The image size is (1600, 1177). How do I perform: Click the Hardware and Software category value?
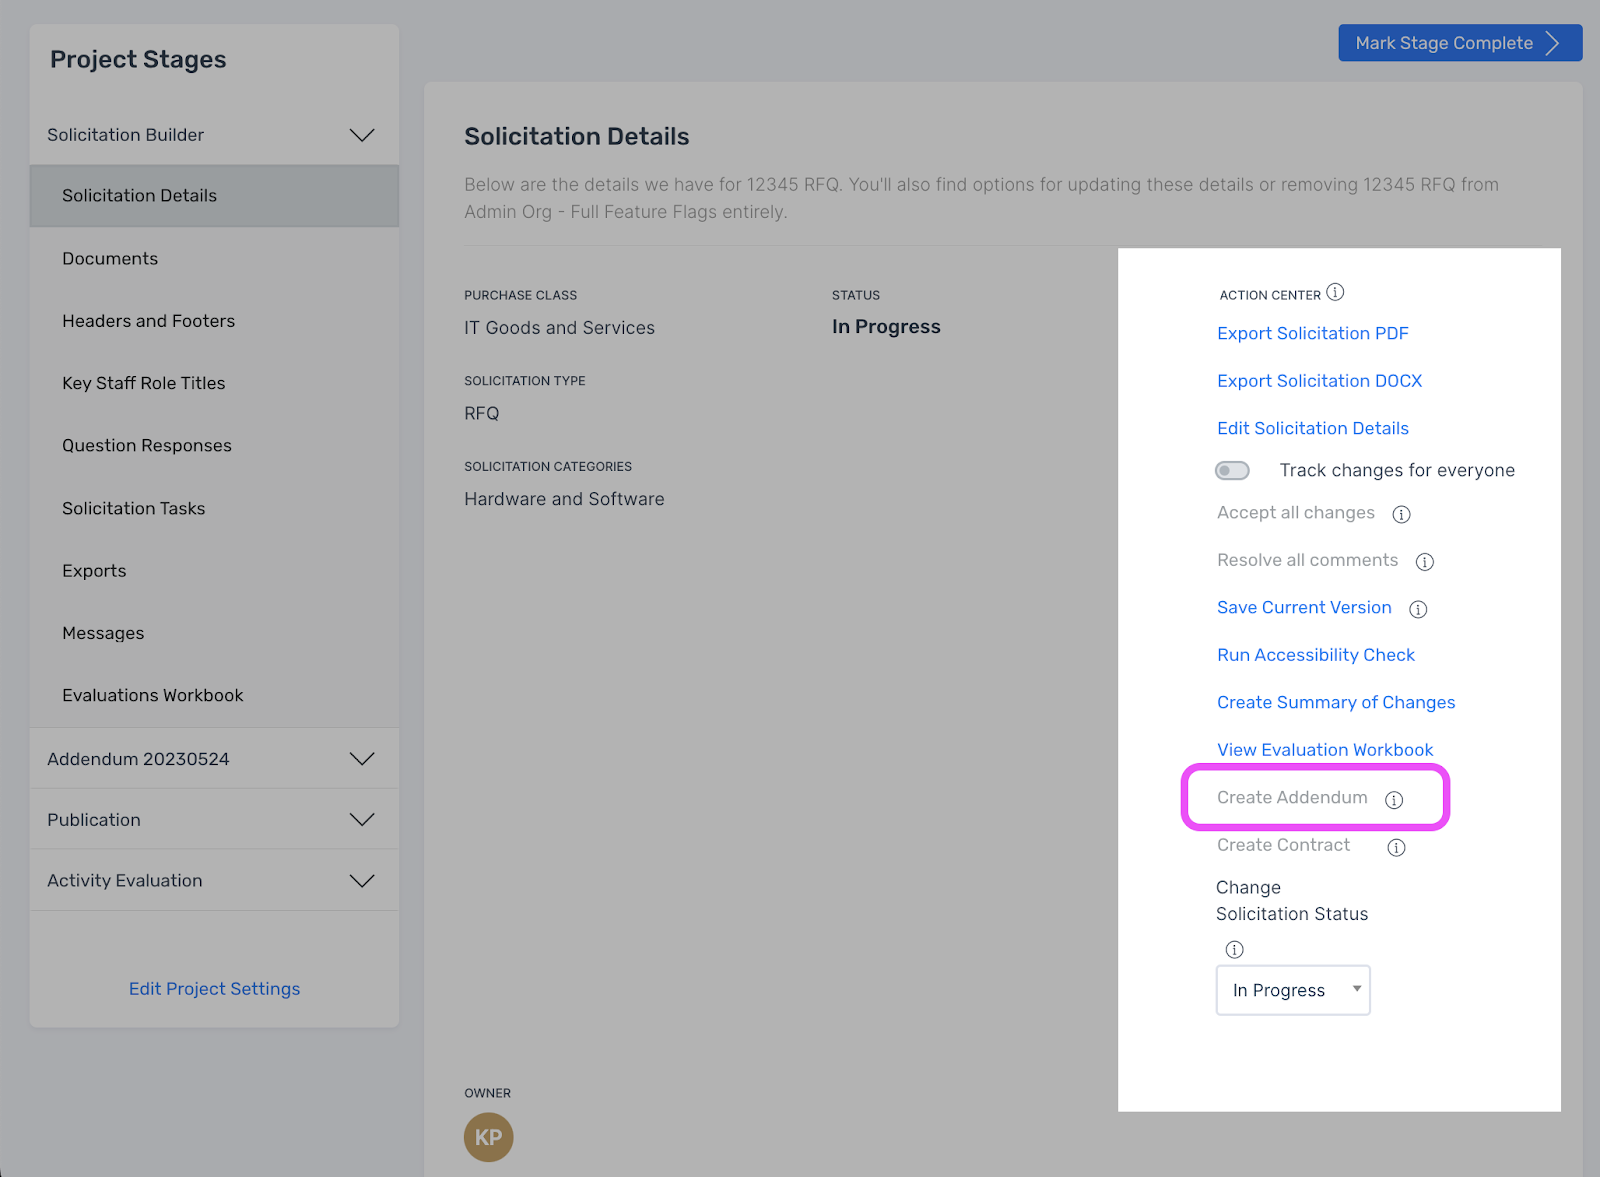(564, 499)
